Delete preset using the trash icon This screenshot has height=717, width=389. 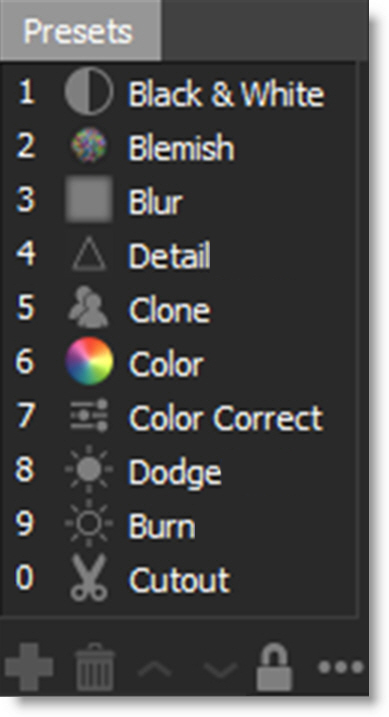pos(95,667)
